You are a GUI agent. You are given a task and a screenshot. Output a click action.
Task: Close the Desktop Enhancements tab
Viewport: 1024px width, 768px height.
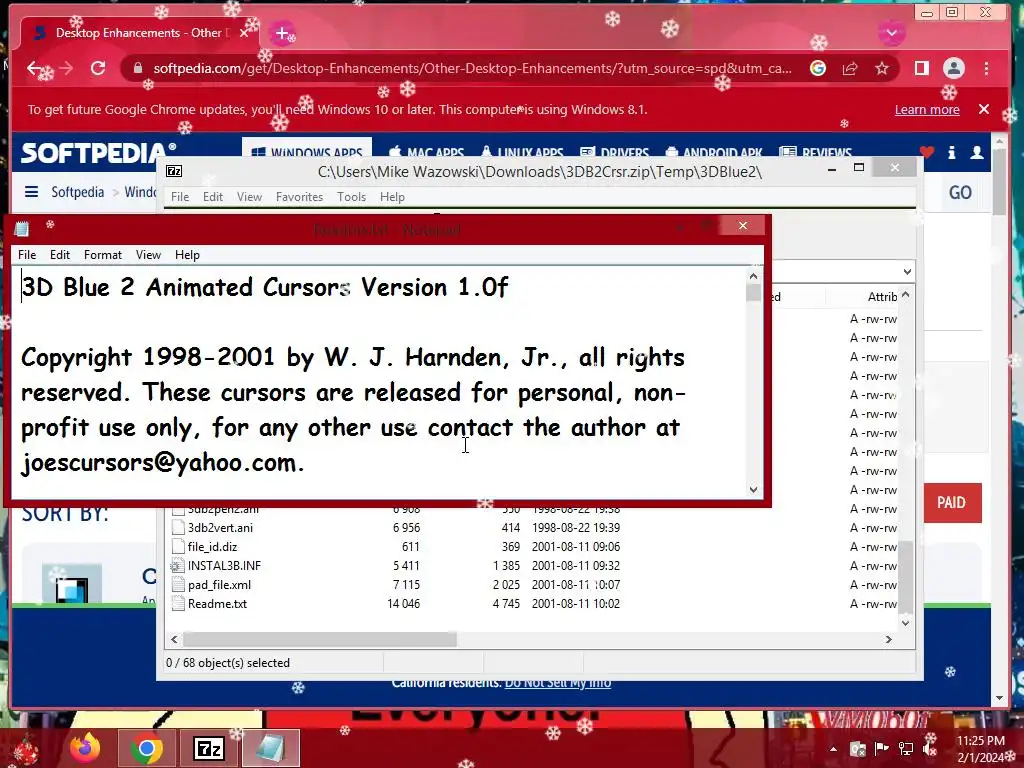[244, 33]
